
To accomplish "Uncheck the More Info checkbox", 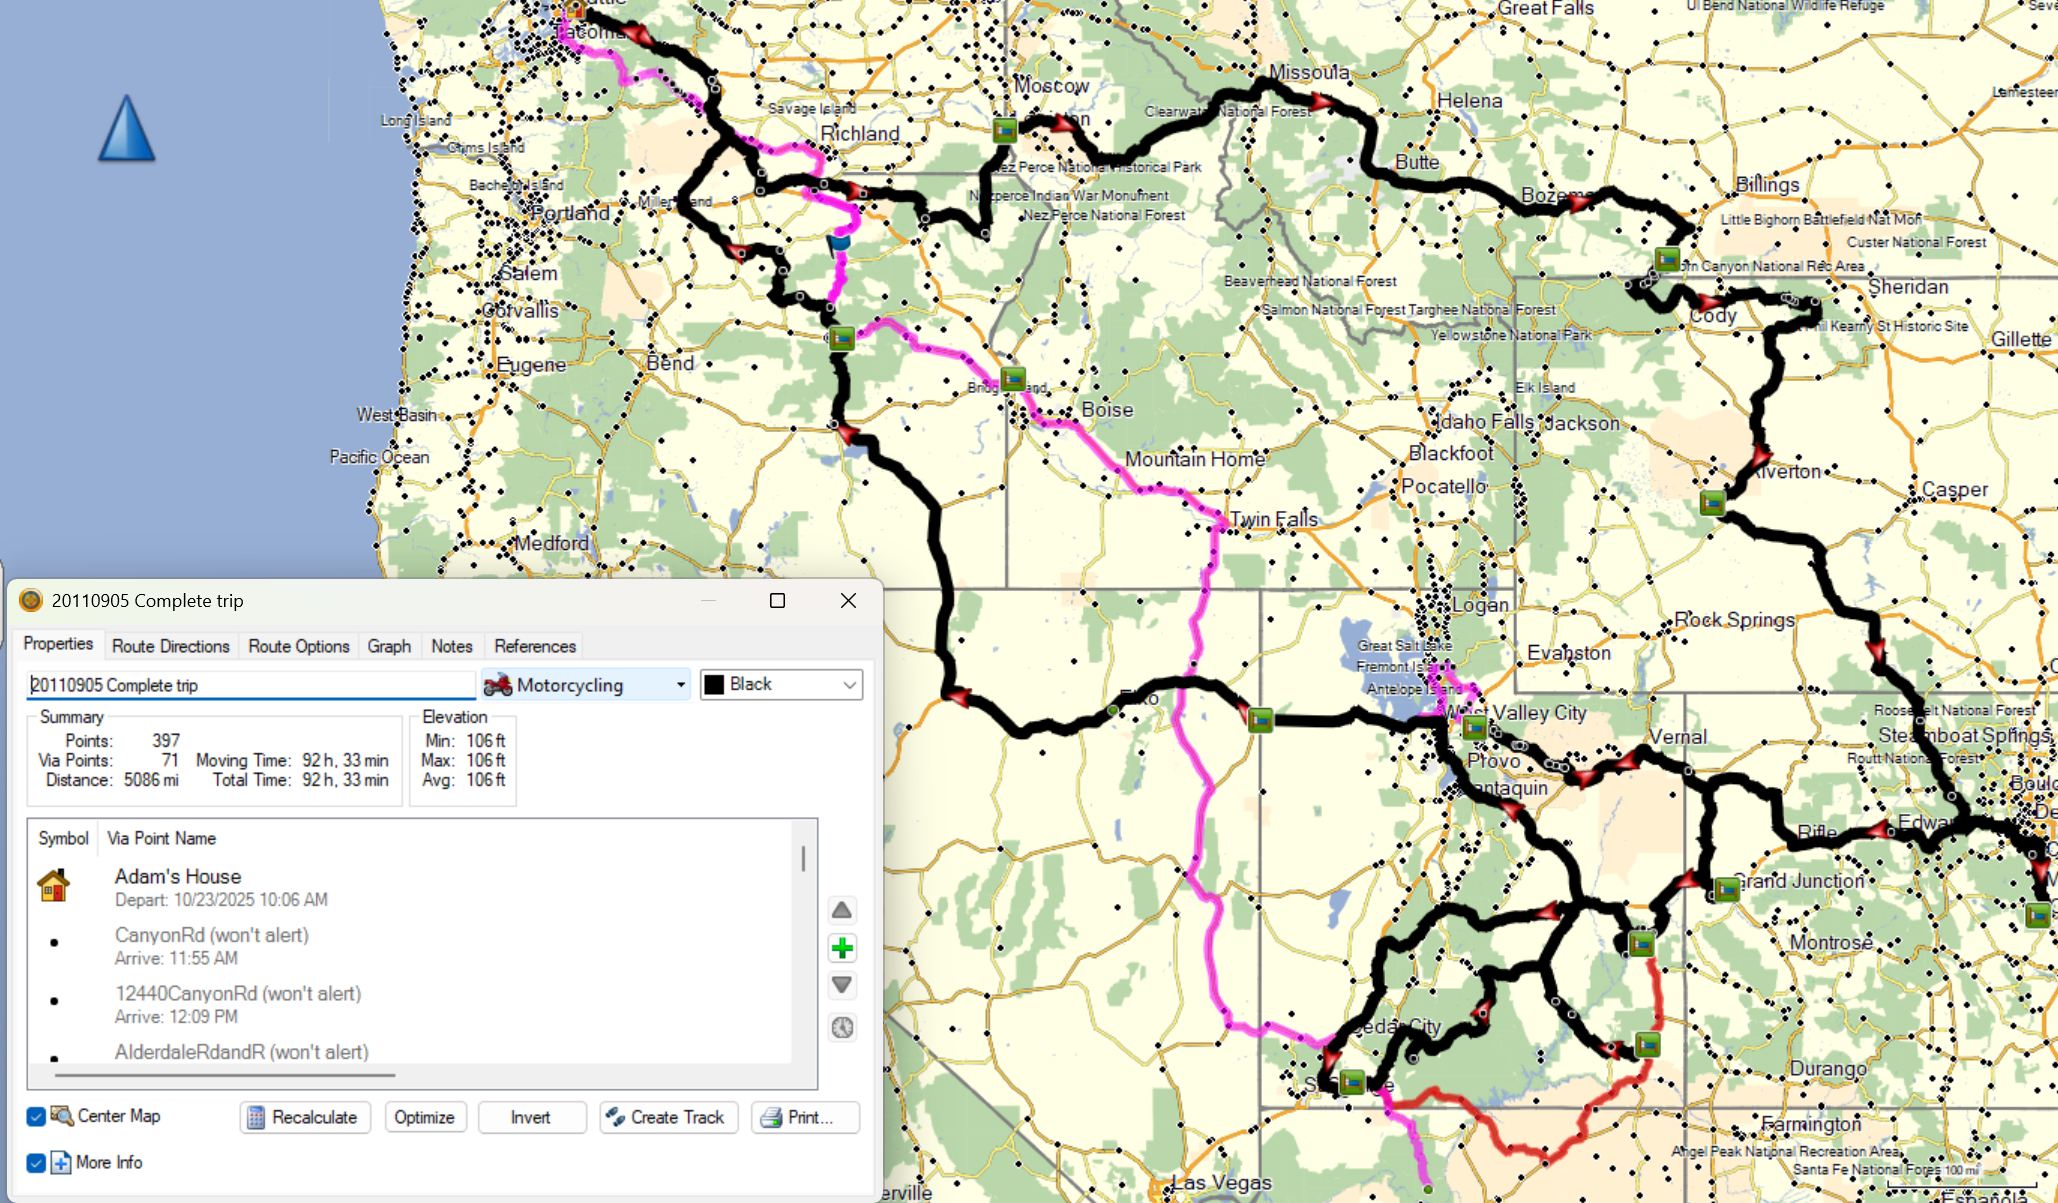I will 36,1163.
